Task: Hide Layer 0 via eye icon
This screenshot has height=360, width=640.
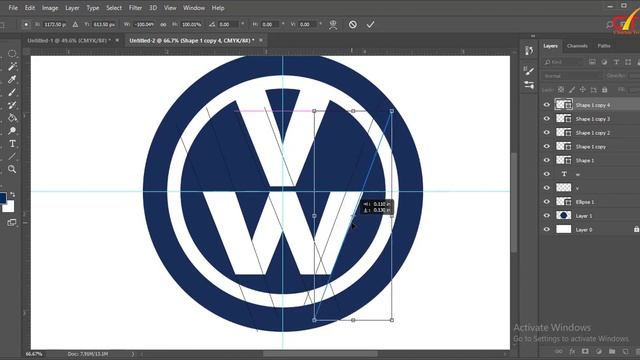Action: click(547, 230)
